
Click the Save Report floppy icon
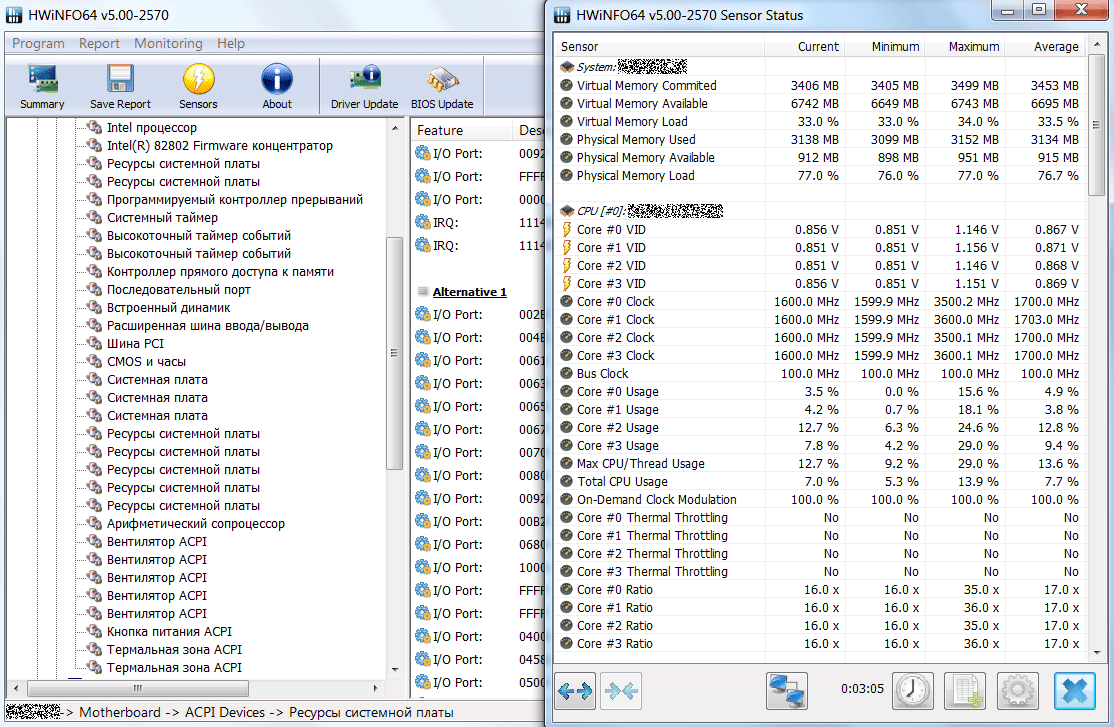[x=120, y=87]
